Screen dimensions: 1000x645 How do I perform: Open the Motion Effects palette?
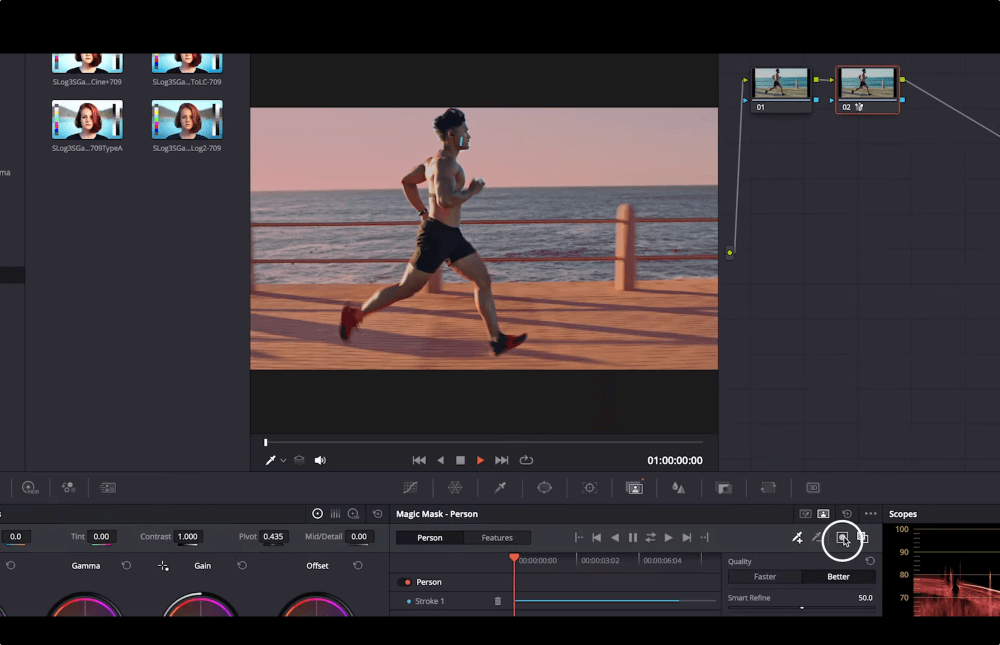[108, 487]
